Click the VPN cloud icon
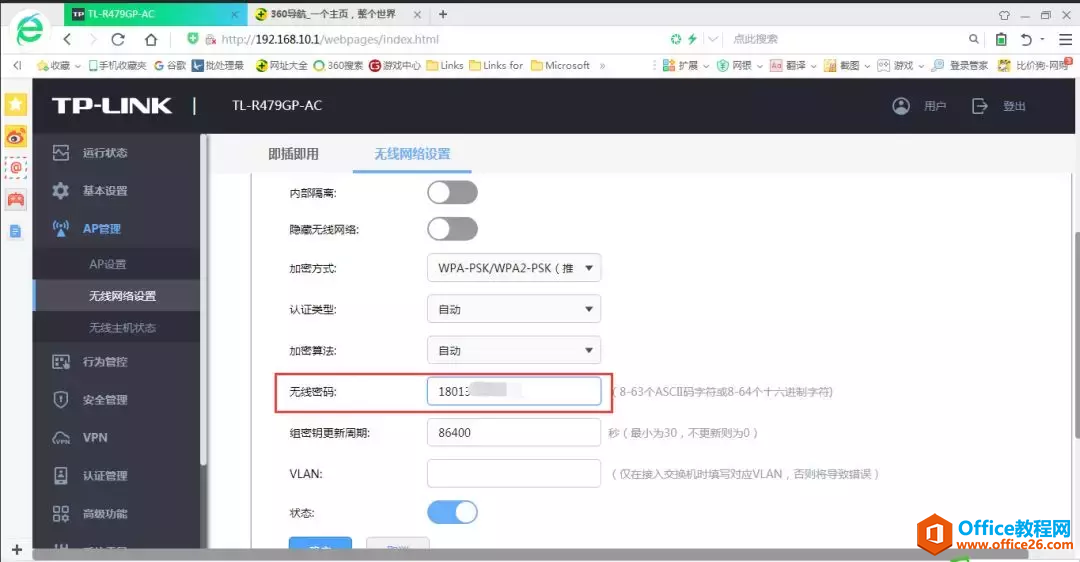Viewport: 1080px width, 562px height. [61, 437]
